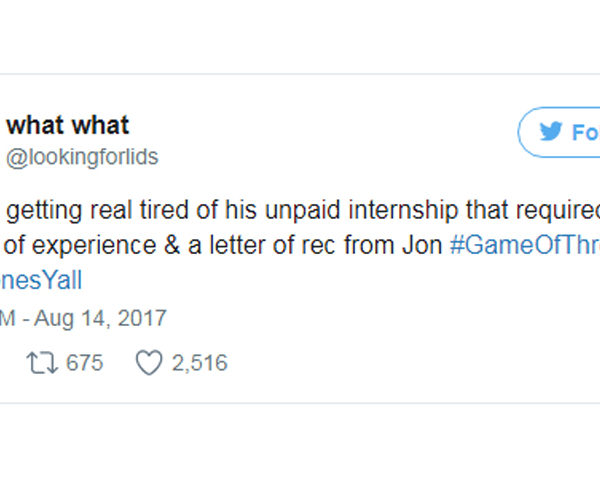Click the 675 retweet count
The width and height of the screenshot is (600, 492).
(84, 363)
